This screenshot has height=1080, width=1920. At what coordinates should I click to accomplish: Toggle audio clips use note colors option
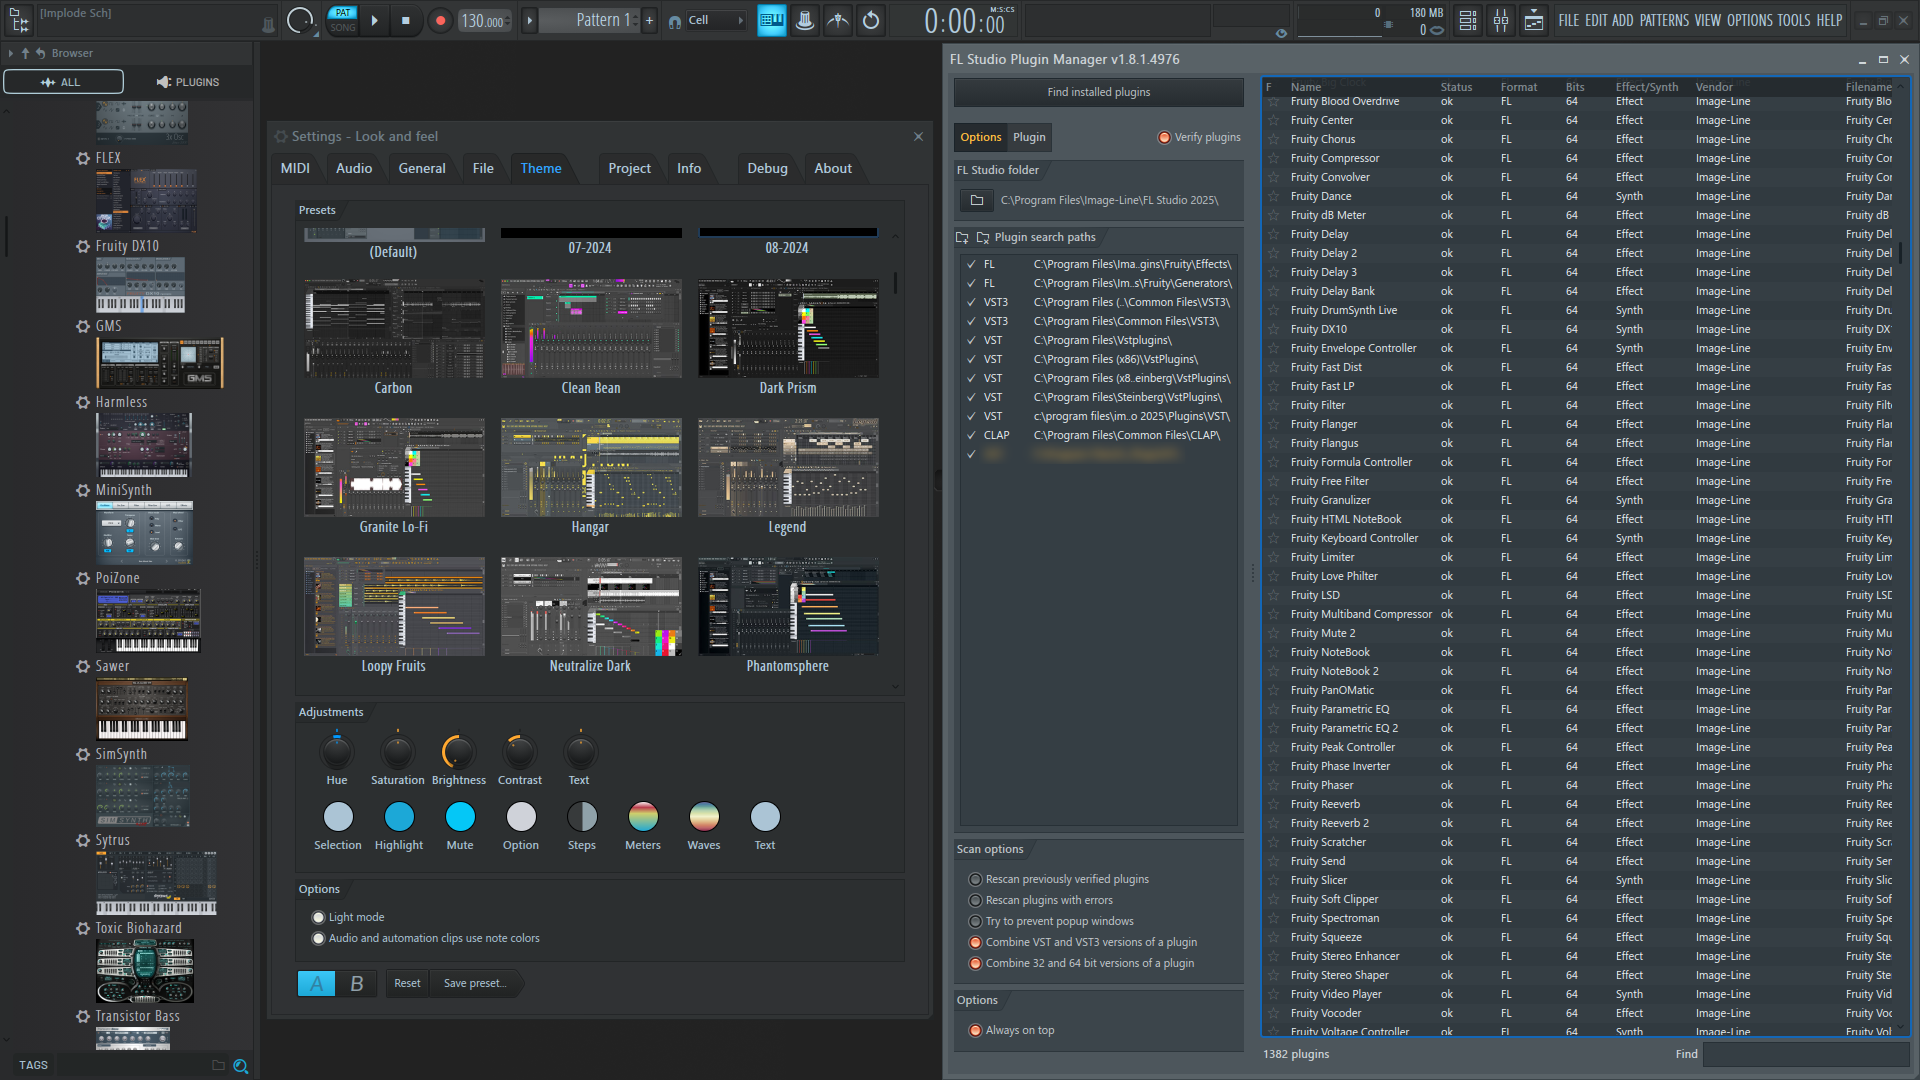tap(319, 938)
